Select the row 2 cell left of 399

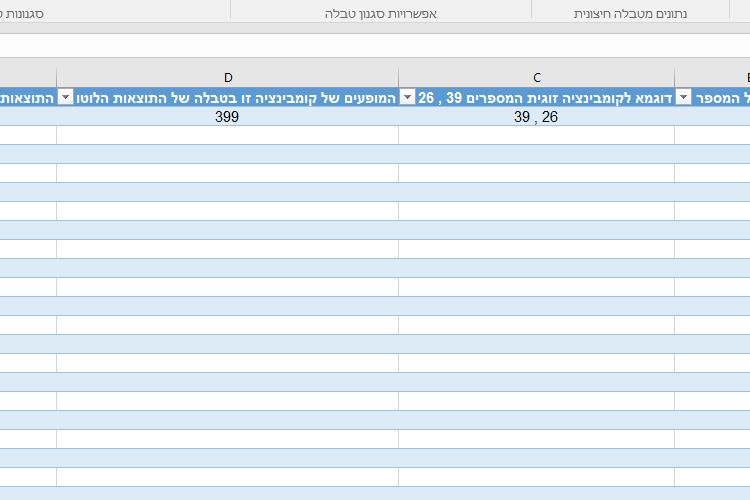click(28, 116)
